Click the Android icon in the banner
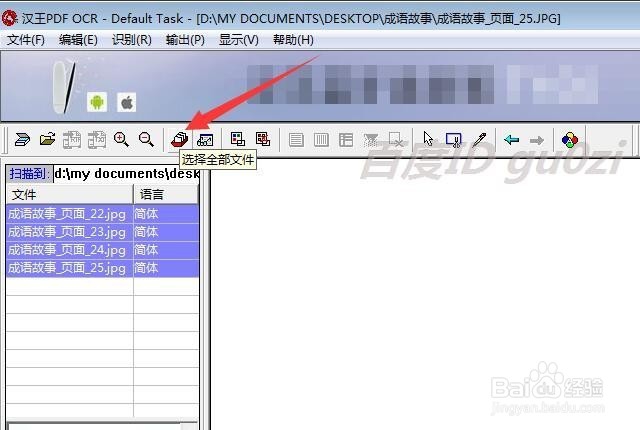Image resolution: width=640 pixels, height=430 pixels. pos(97,102)
